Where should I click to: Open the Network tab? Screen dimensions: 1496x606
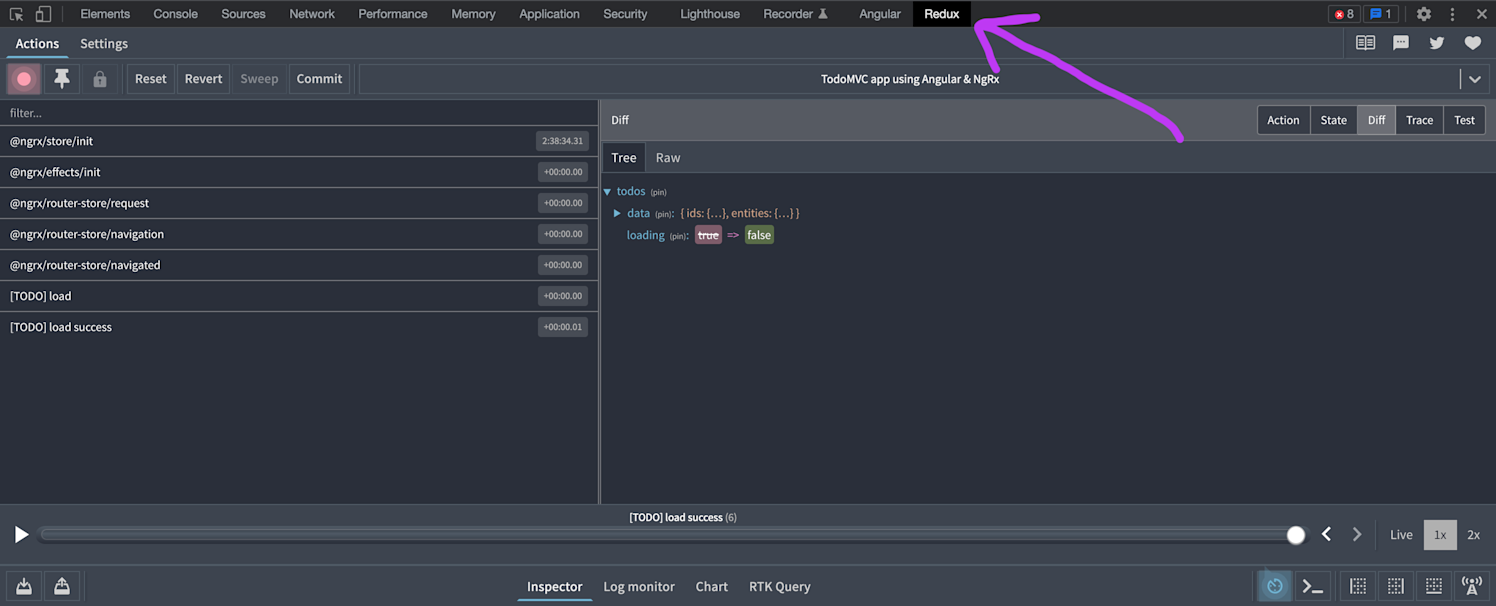point(312,14)
